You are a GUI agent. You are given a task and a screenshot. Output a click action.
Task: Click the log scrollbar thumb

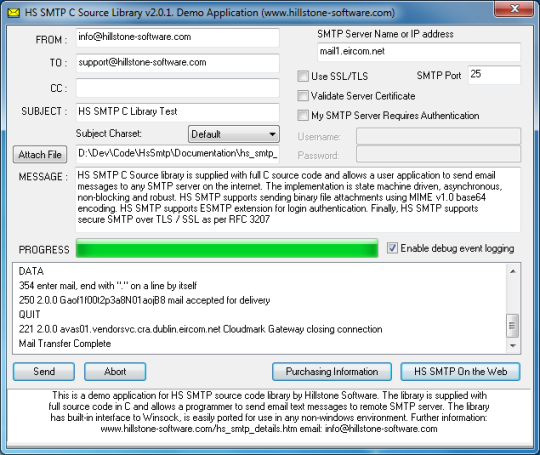click(512, 325)
